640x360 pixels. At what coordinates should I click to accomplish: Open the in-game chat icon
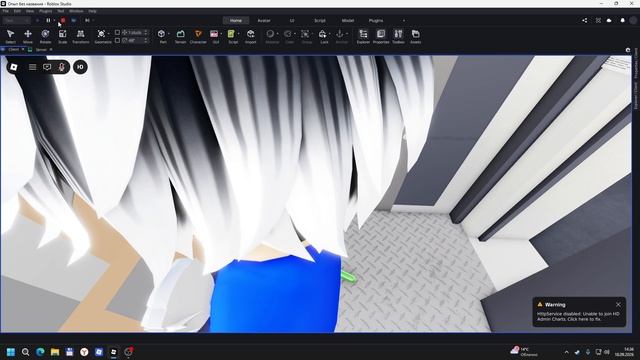click(47, 67)
